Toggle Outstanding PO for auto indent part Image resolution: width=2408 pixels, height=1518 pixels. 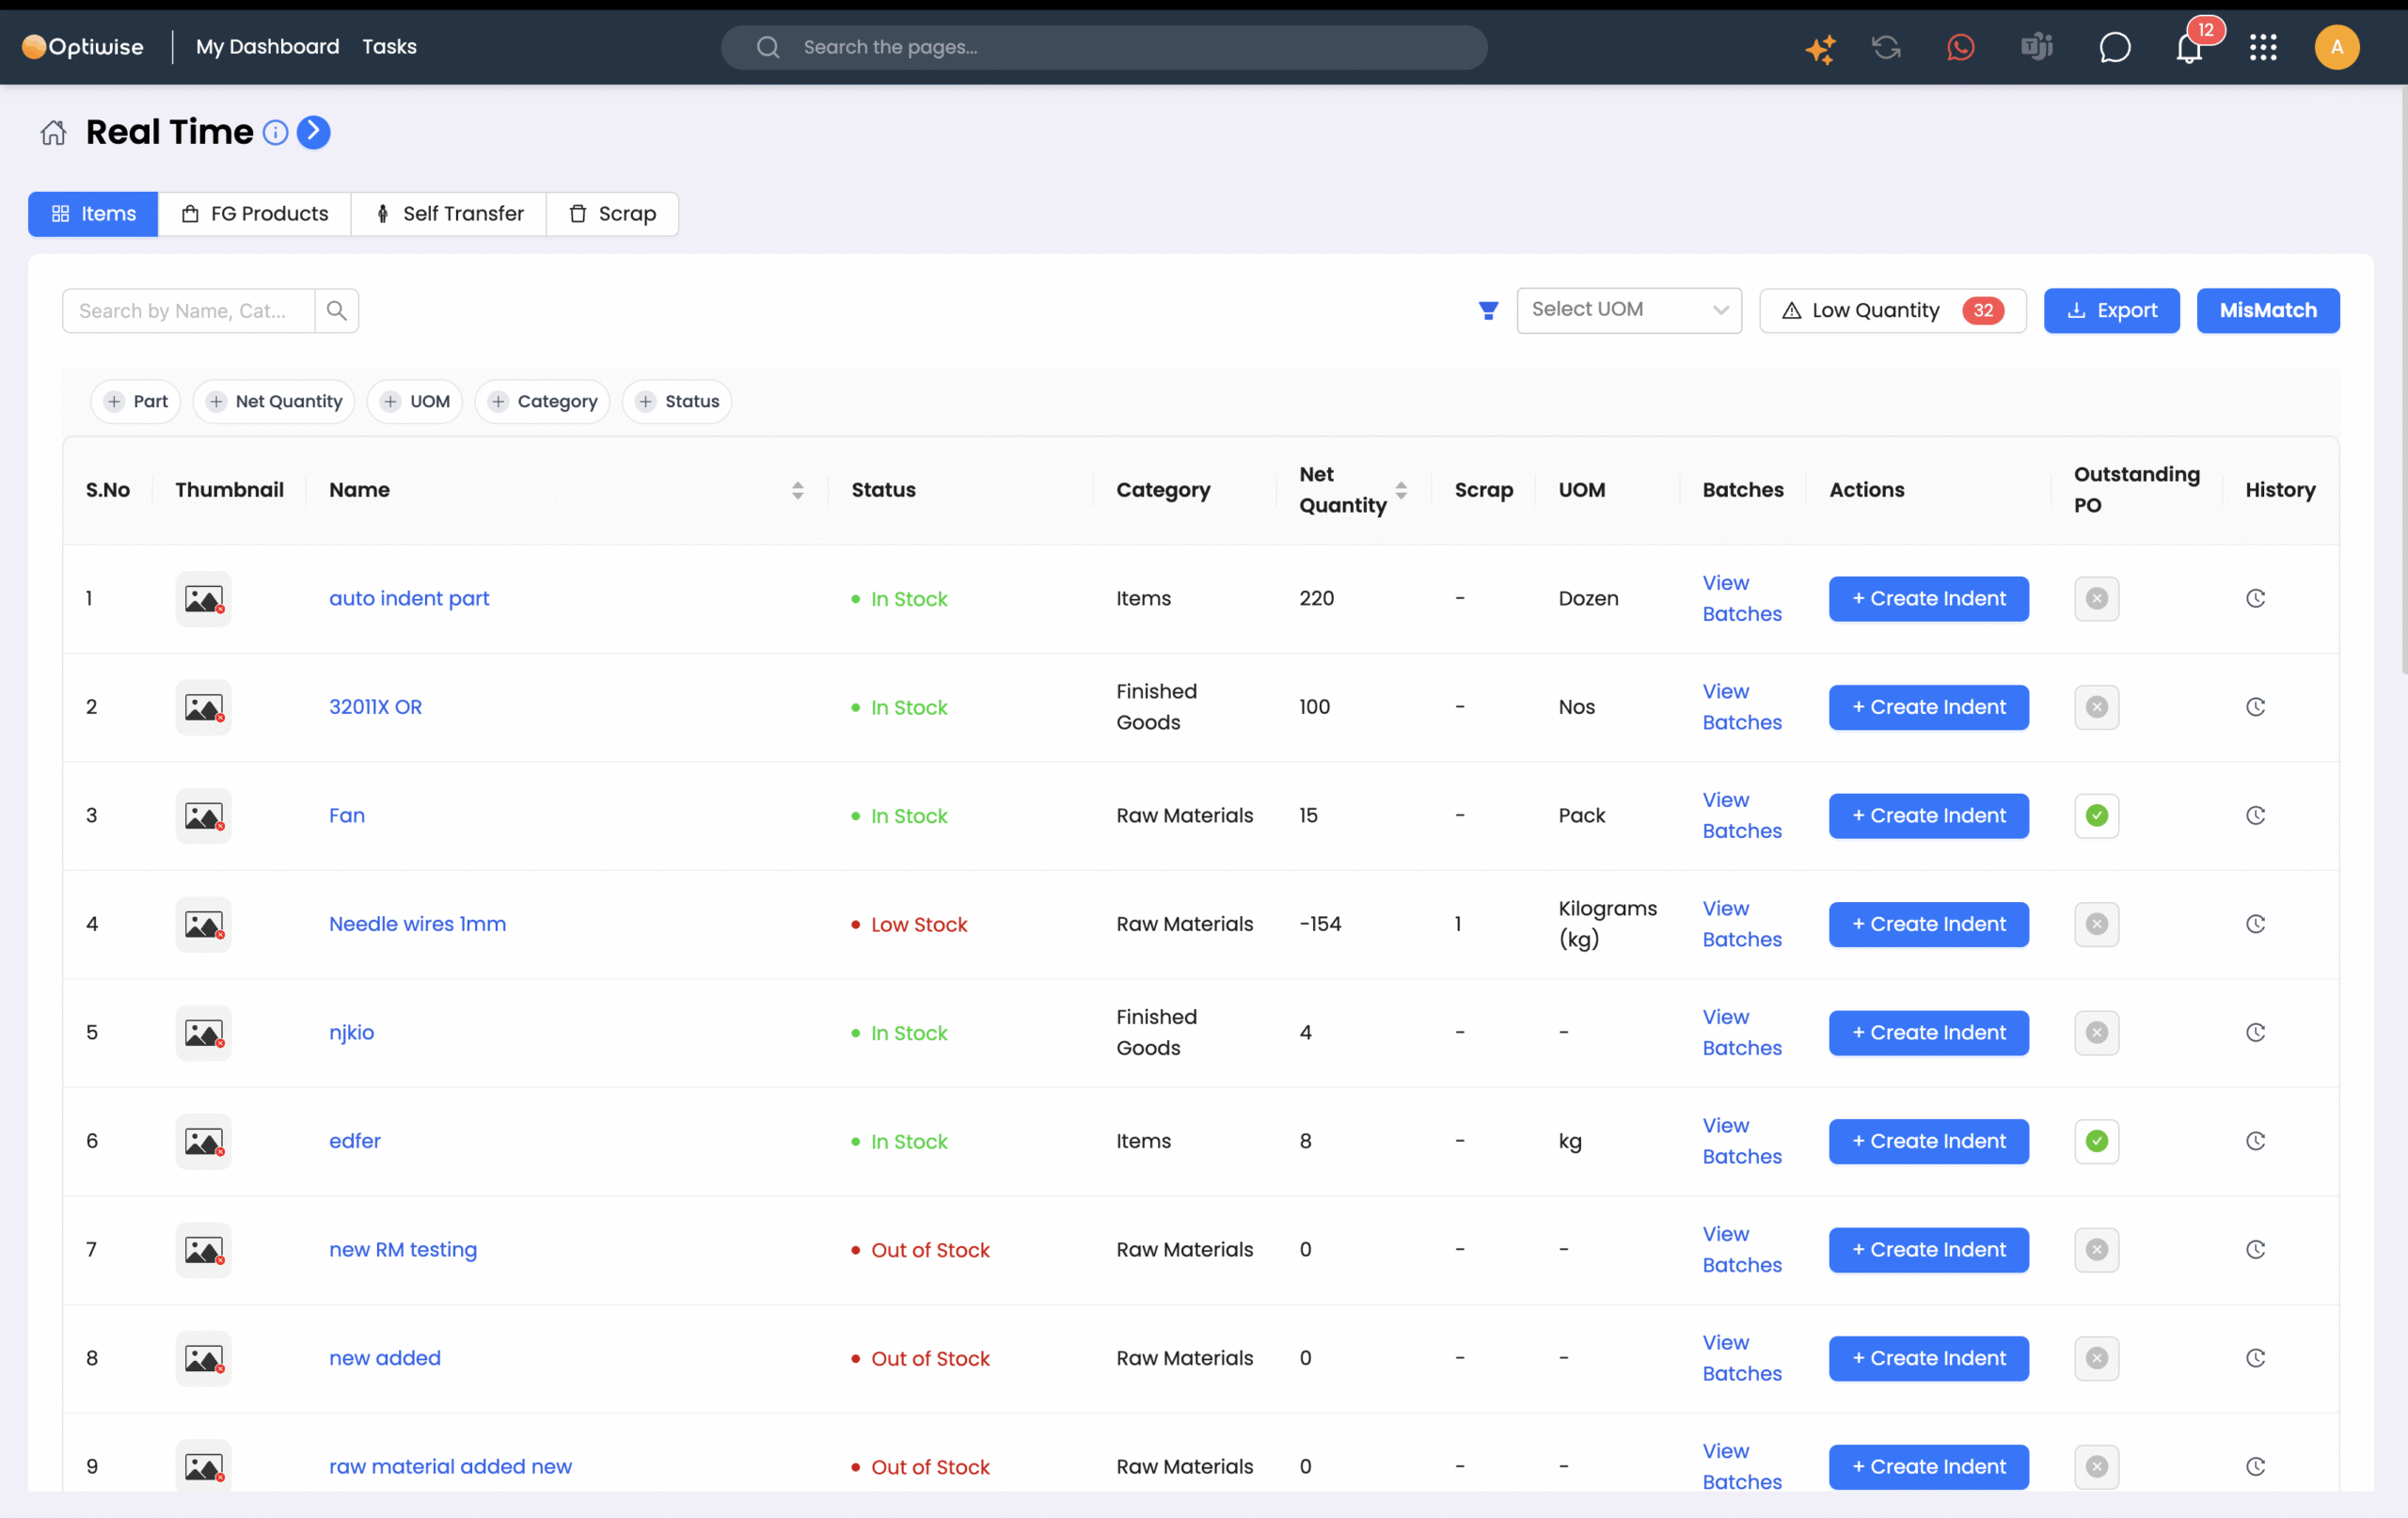pos(2096,599)
